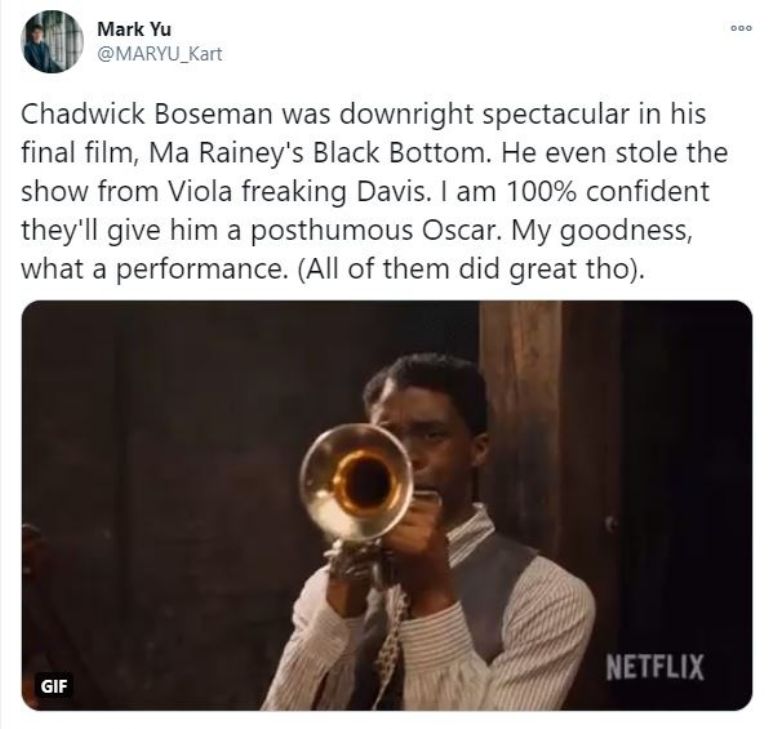This screenshot has width=768, height=729.
Task: Click "(All of them did great tho)" text
Action: tap(470, 269)
